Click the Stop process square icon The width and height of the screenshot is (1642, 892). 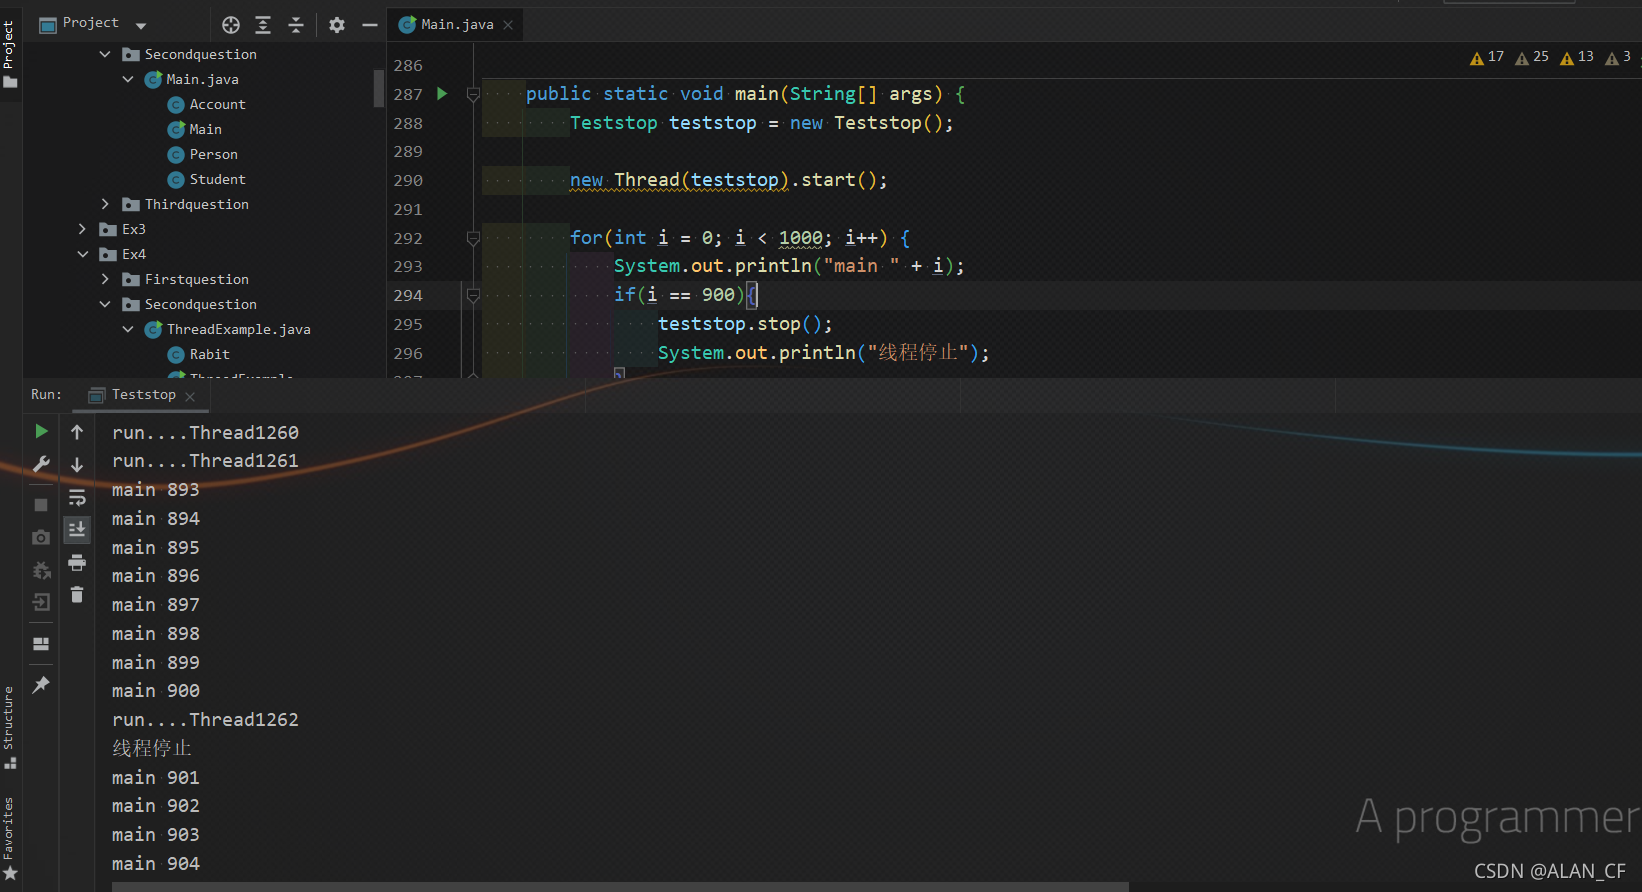click(41, 505)
